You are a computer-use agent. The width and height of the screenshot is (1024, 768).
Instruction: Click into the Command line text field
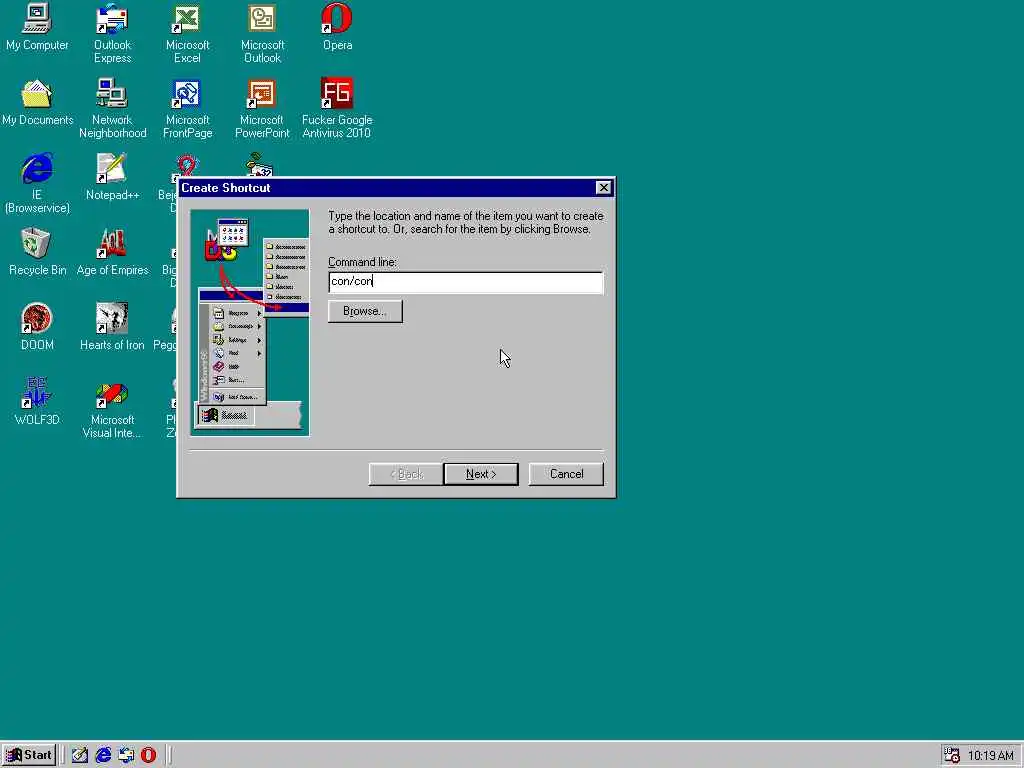[466, 282]
